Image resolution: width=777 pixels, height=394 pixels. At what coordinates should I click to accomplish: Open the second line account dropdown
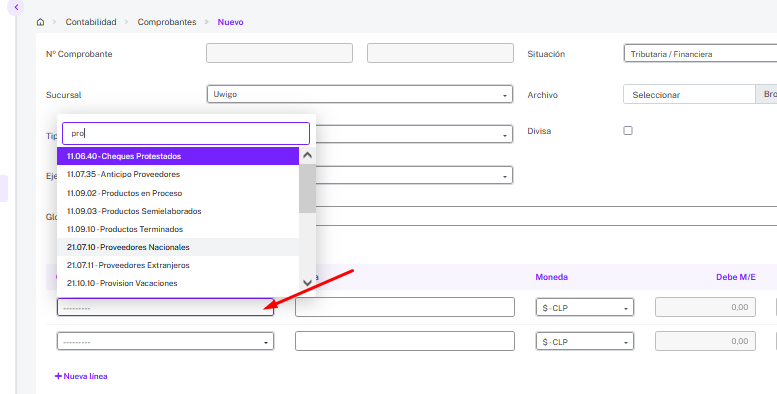click(166, 341)
